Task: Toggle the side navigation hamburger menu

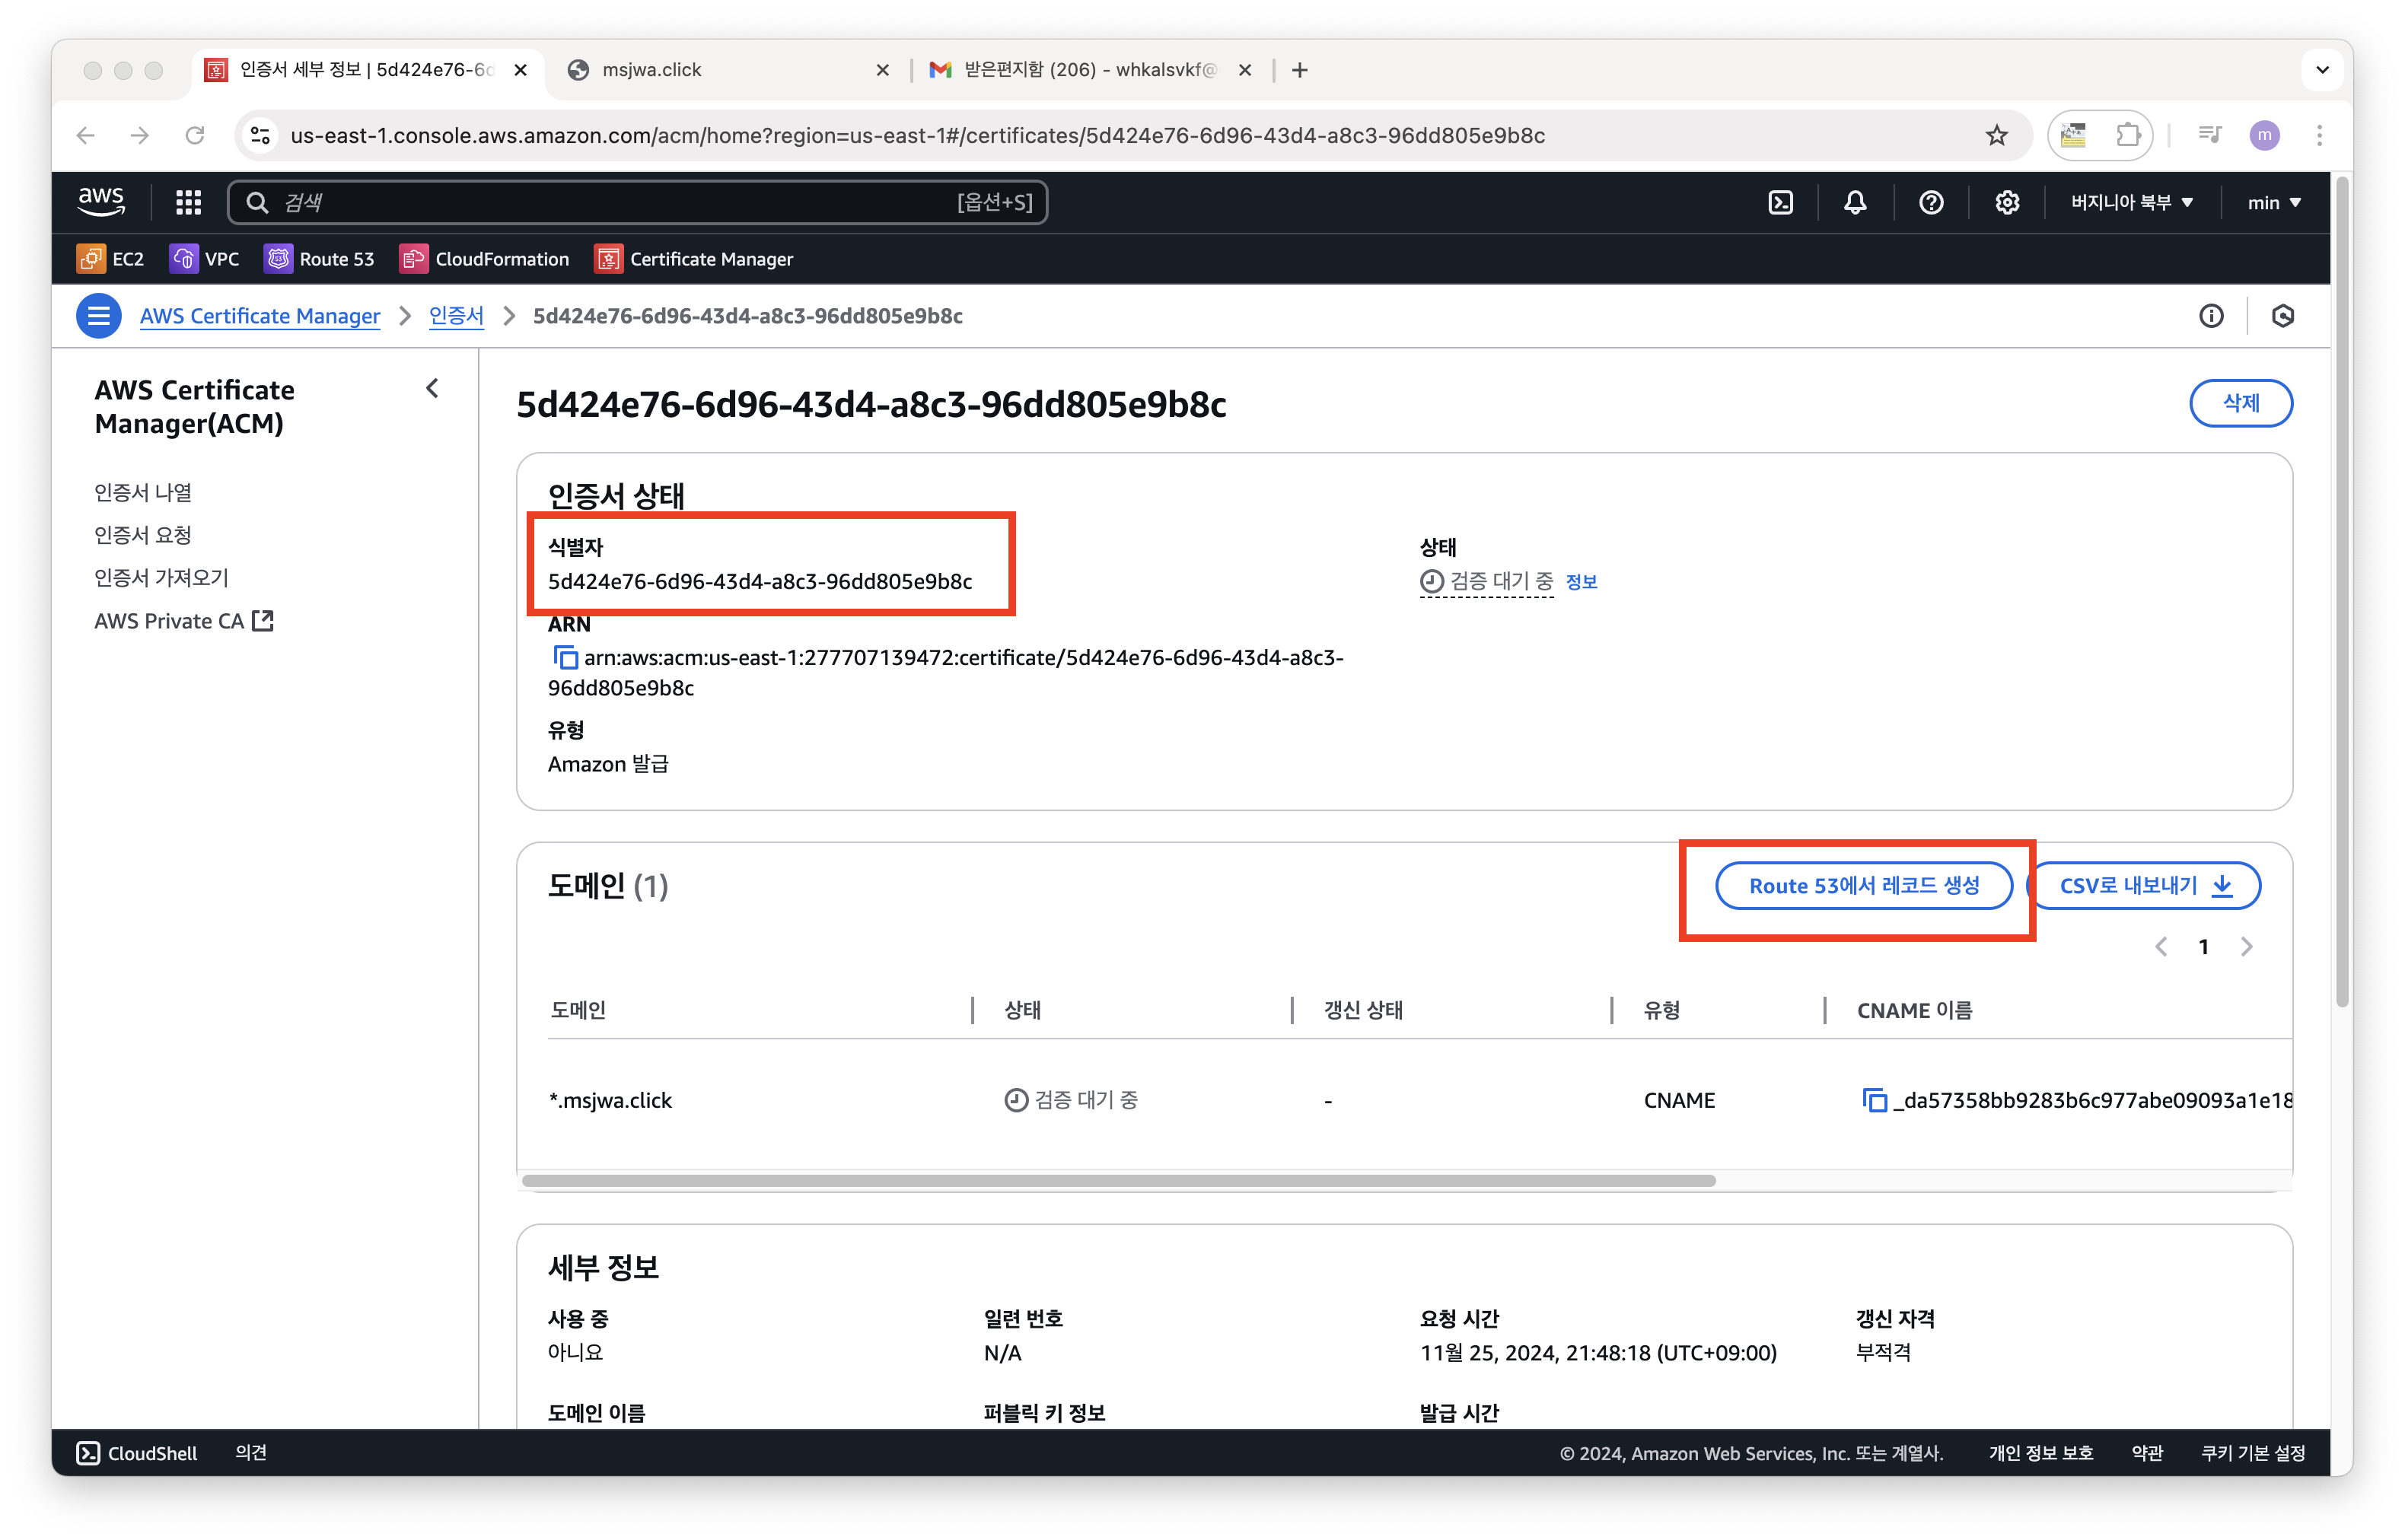Action: 98,316
